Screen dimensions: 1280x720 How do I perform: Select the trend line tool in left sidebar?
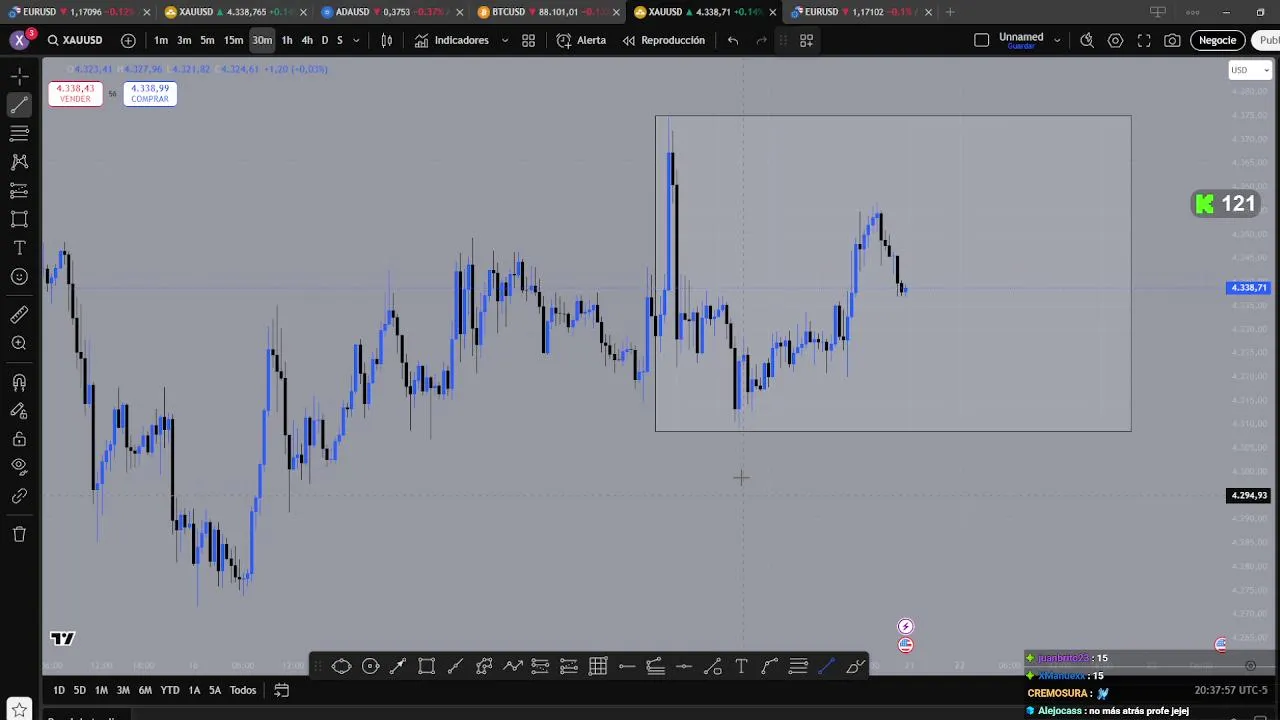[x=19, y=104]
